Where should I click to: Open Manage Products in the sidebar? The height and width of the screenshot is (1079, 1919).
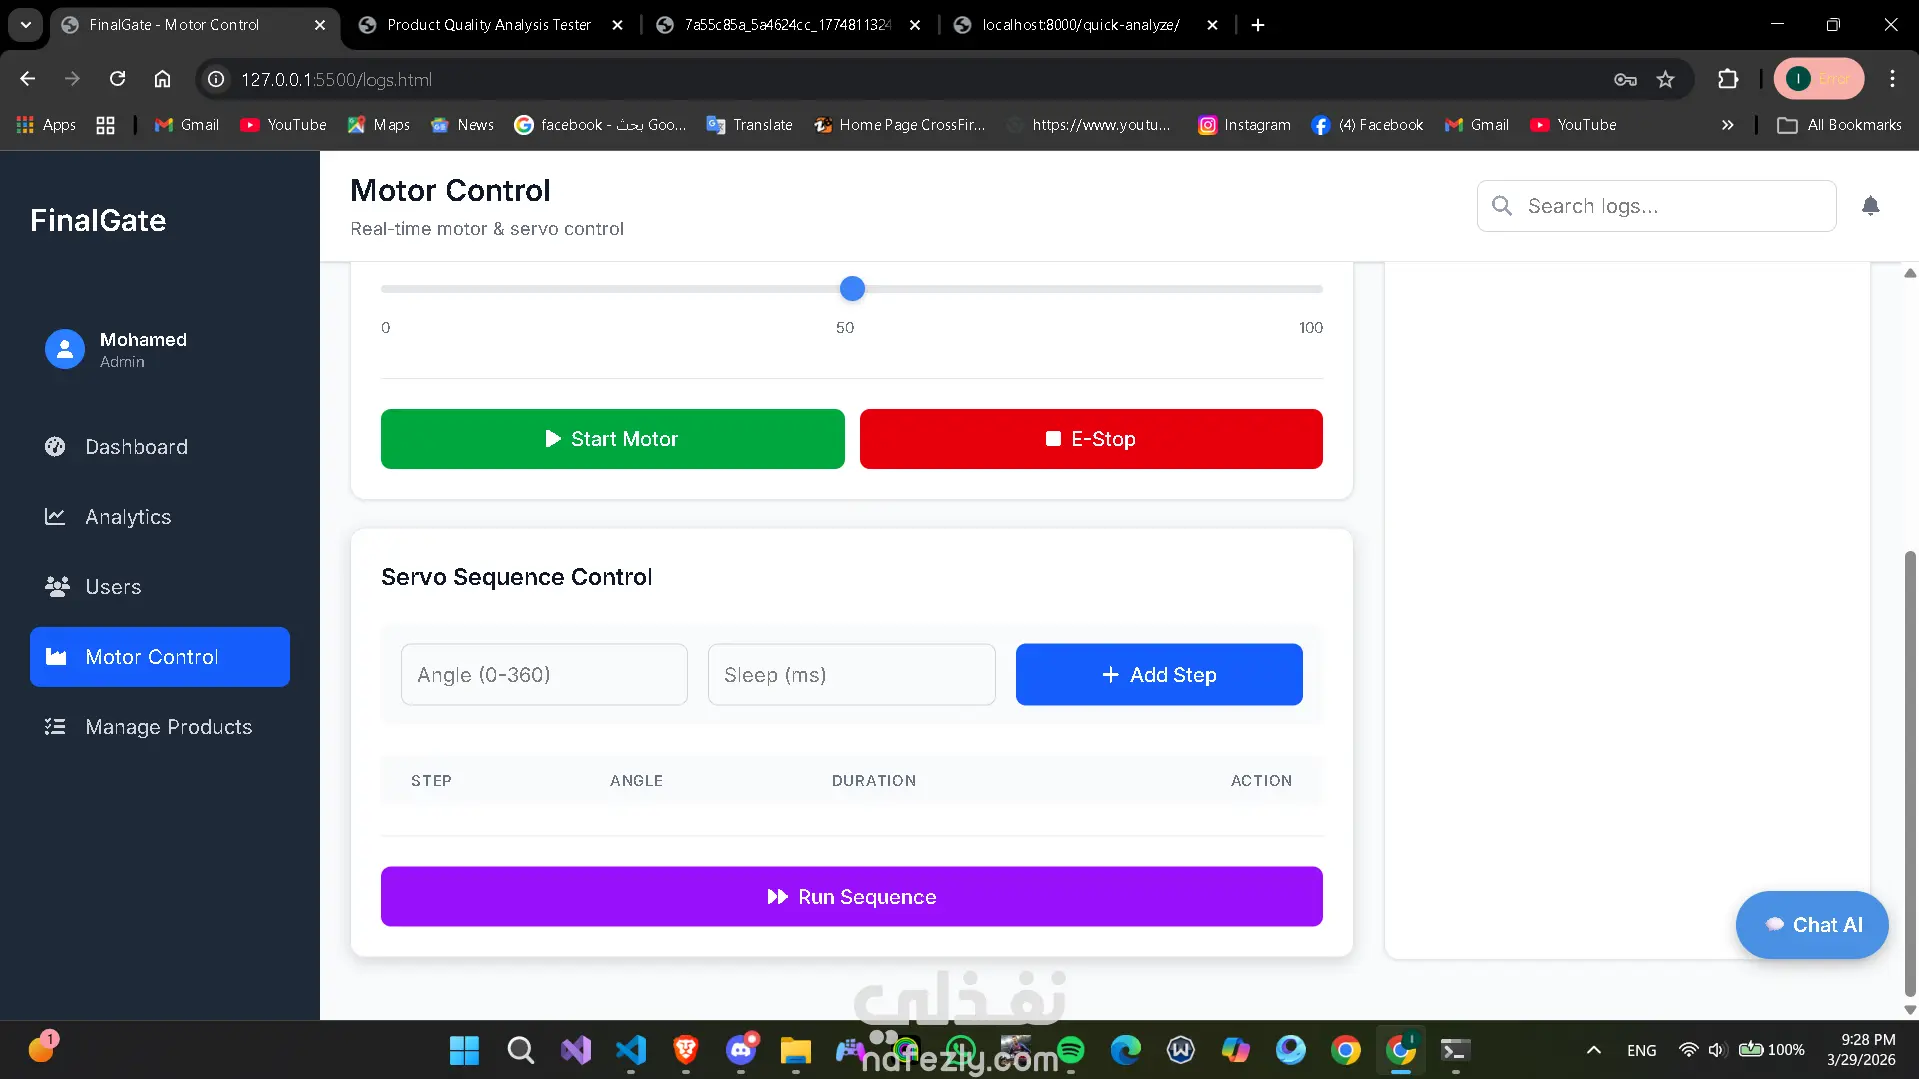160,727
